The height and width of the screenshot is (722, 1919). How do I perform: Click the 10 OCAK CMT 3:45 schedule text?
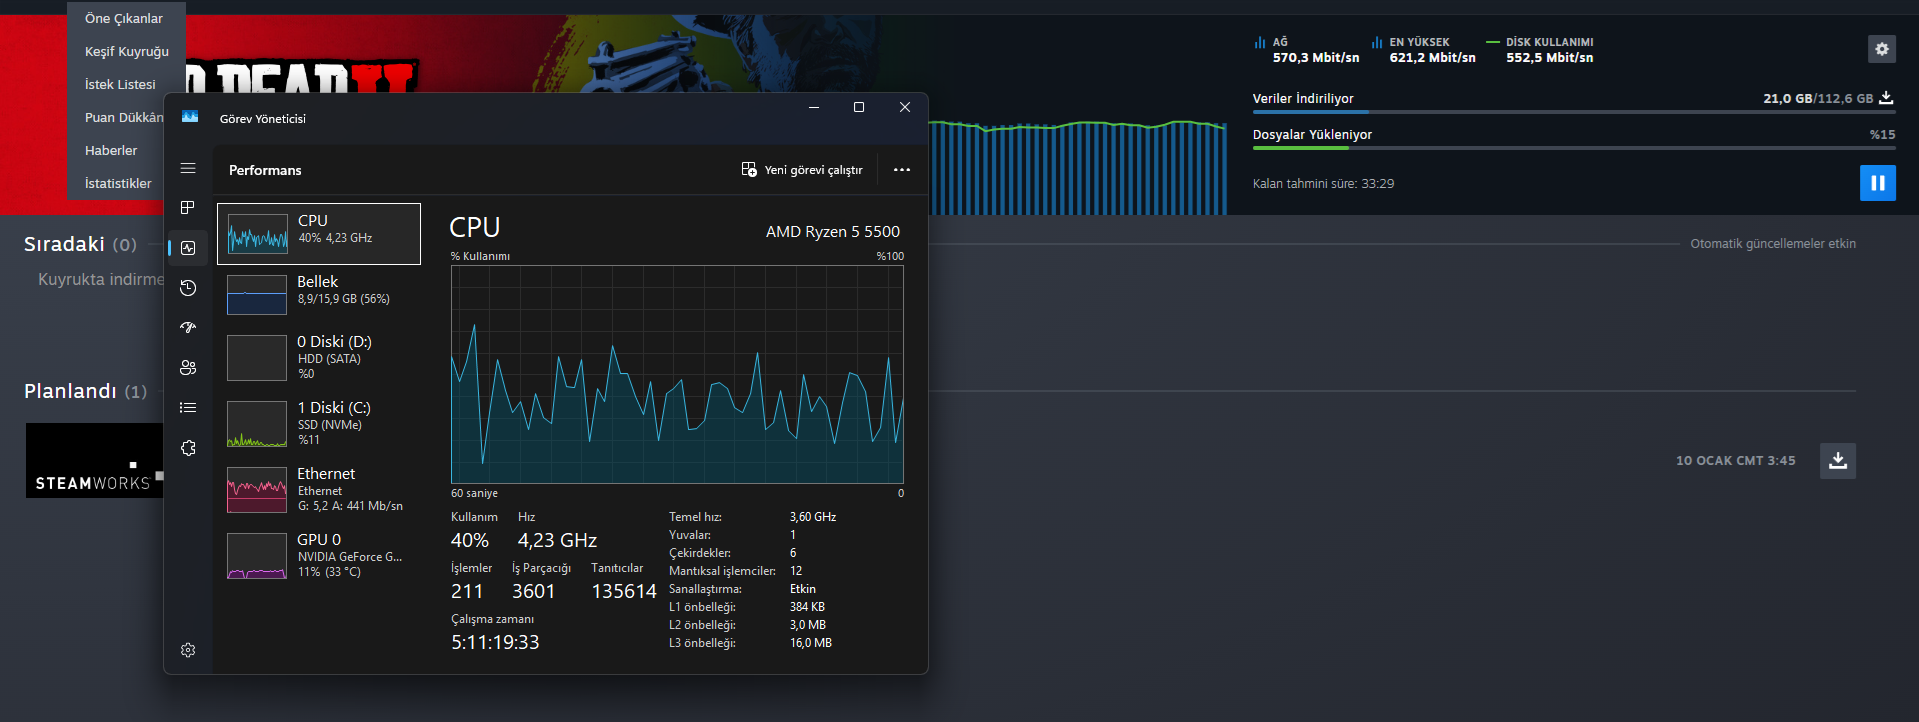1736,461
